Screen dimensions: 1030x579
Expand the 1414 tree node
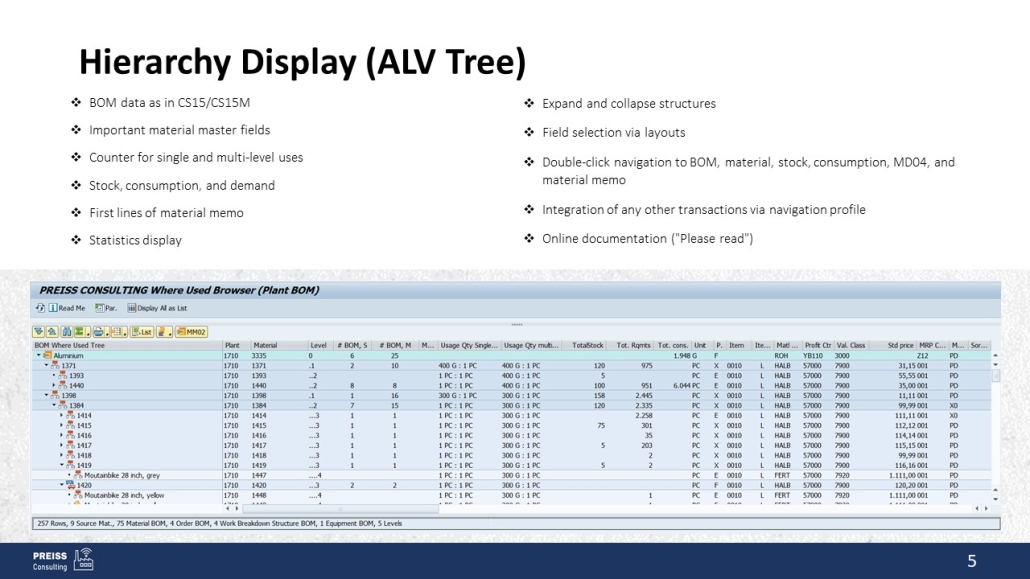pos(62,415)
